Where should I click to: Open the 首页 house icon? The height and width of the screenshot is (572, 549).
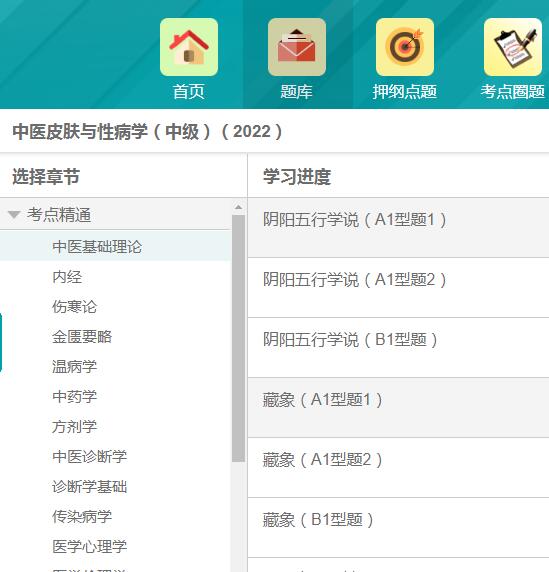(x=189, y=47)
